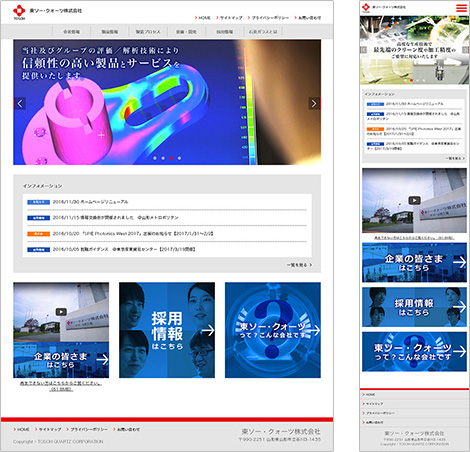This screenshot has height=452, width=470.
Task: Open 採用情報 tab in gray navigation bar
Action: click(225, 32)
